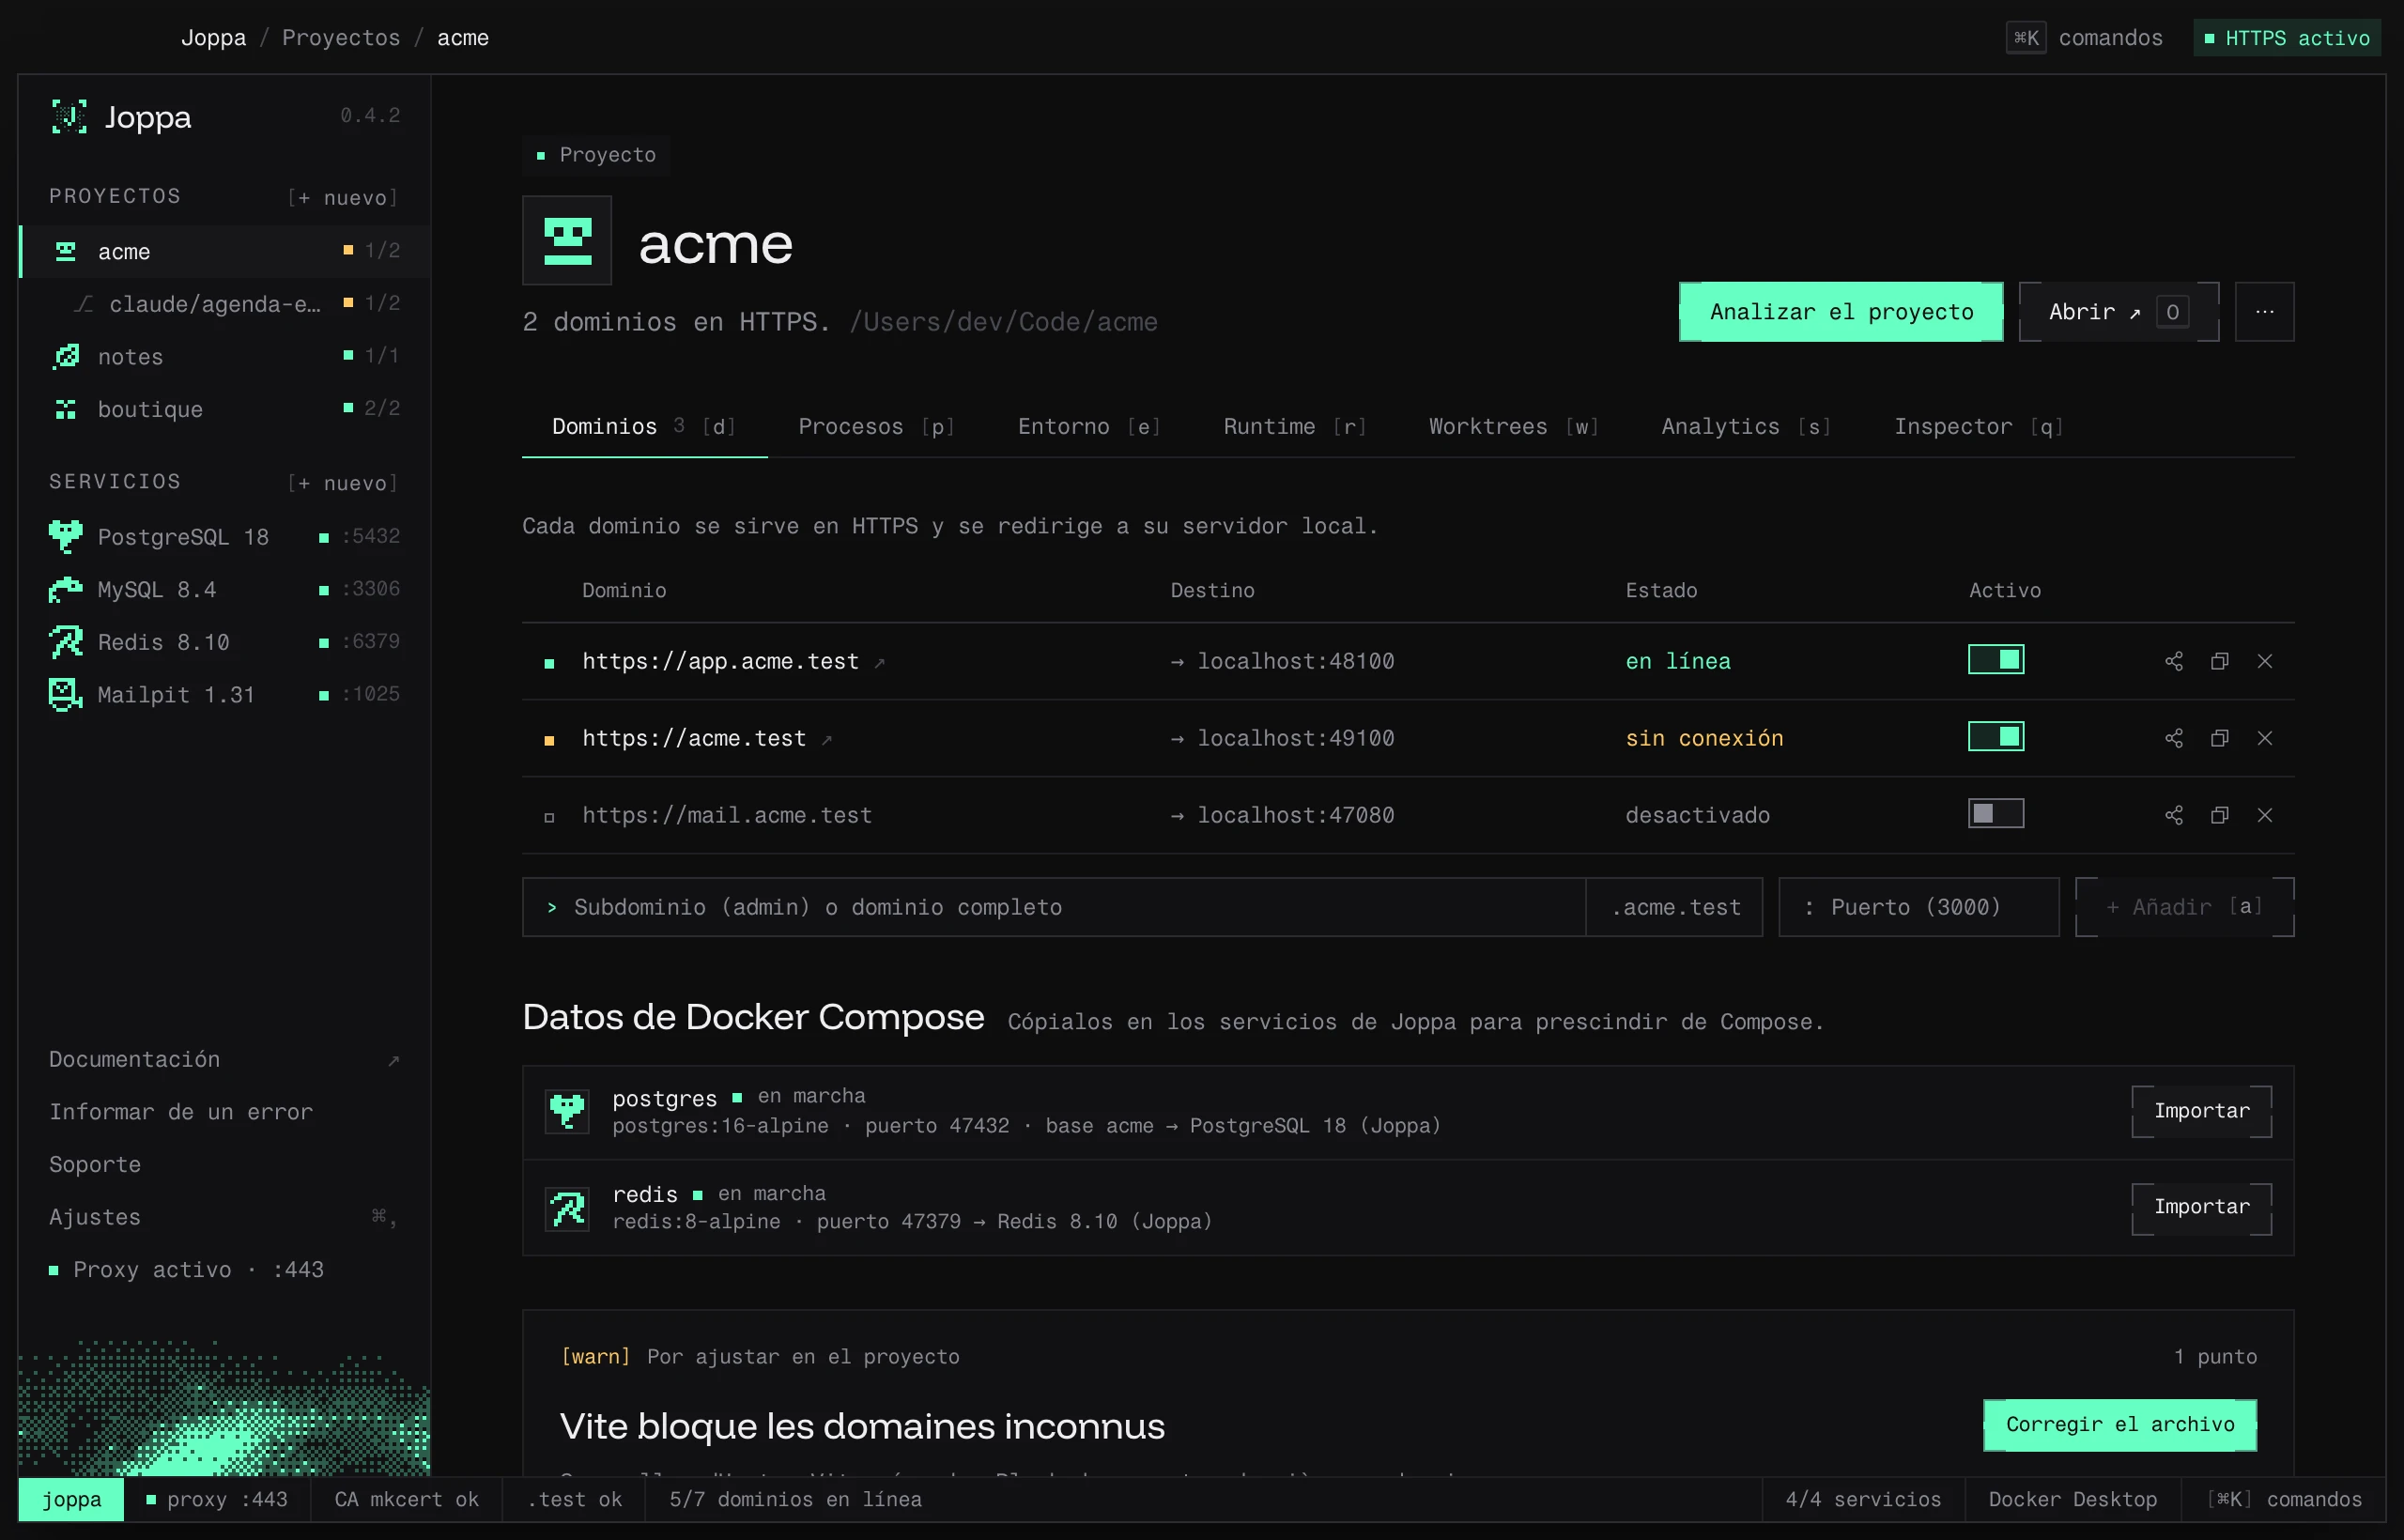Add a new service with nuevo
This screenshot has height=1540, width=2404.
(343, 483)
